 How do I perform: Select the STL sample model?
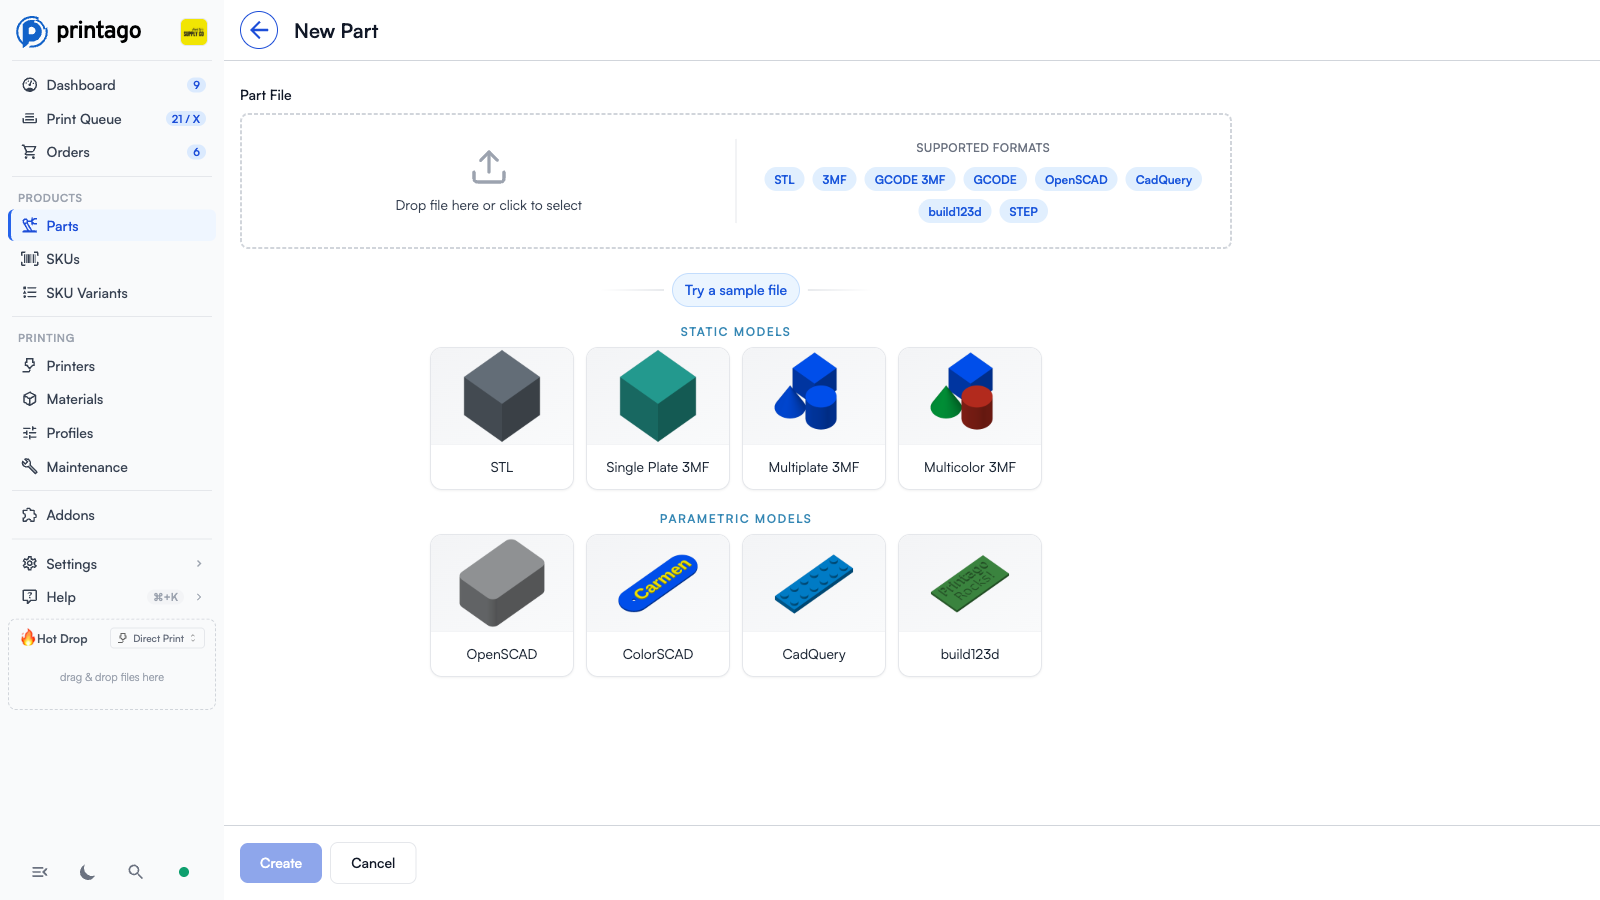pyautogui.click(x=502, y=418)
